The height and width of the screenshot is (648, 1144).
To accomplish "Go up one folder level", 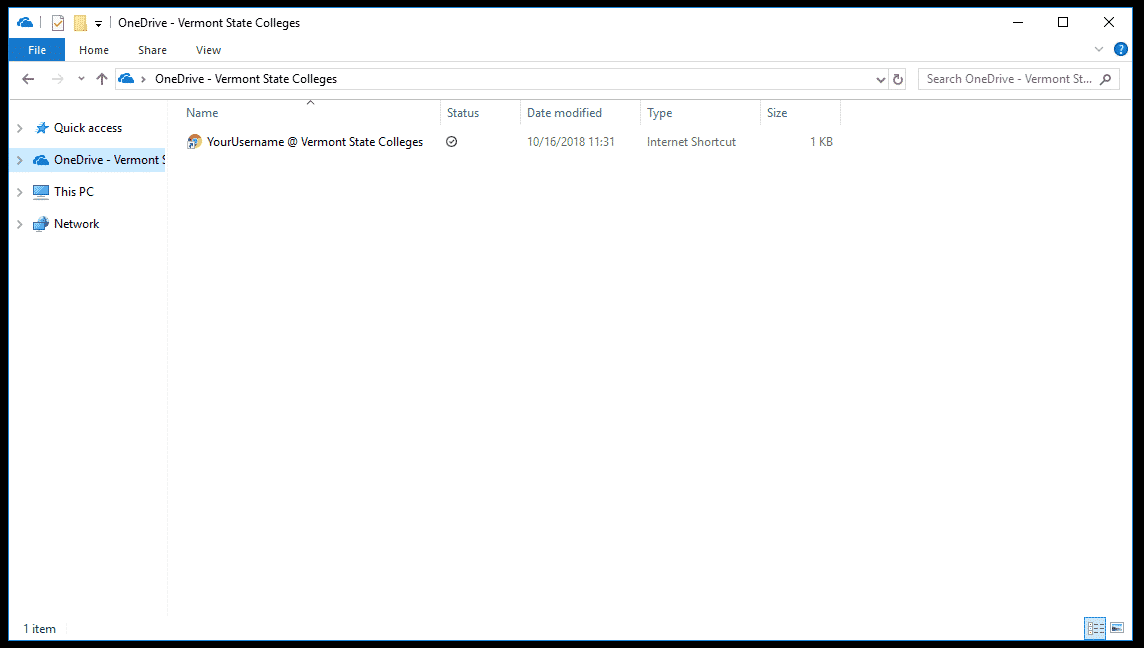I will (x=101, y=79).
